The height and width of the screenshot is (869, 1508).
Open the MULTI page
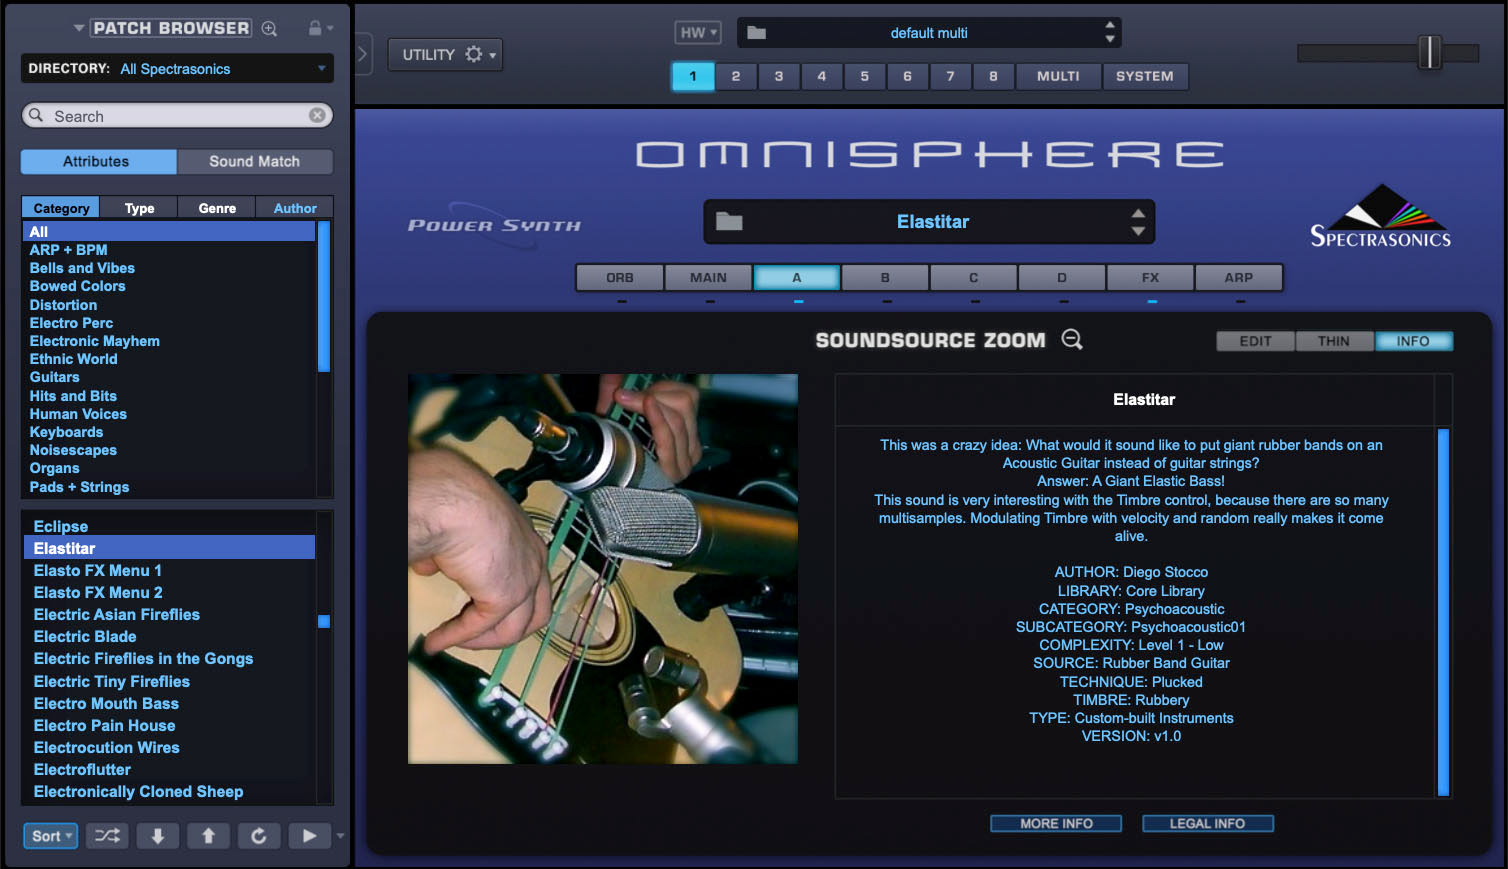(1058, 76)
